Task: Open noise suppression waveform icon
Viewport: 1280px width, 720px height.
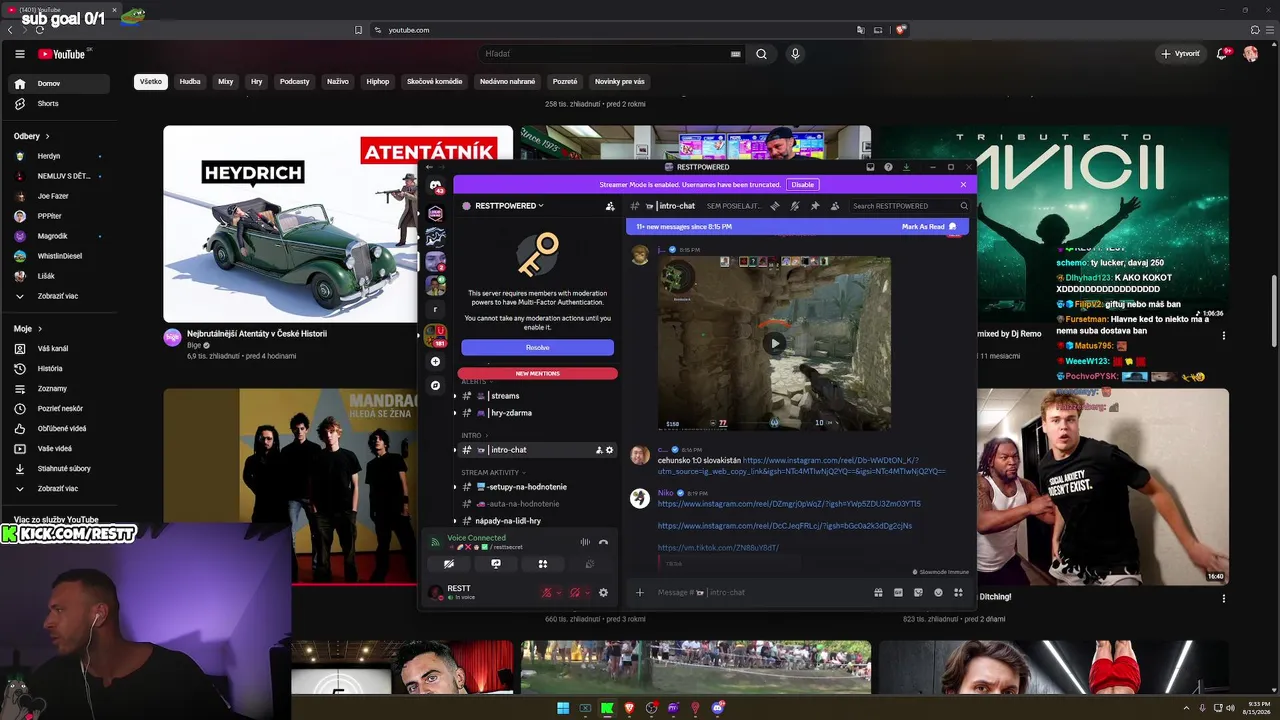Action: 585,542
